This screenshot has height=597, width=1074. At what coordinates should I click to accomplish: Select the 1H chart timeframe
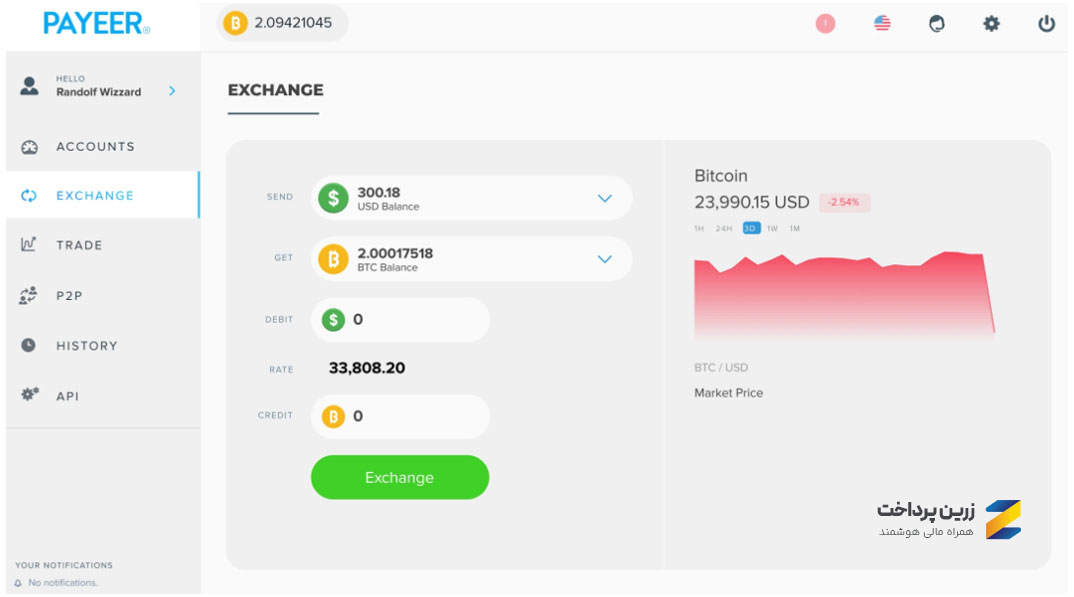tap(699, 228)
